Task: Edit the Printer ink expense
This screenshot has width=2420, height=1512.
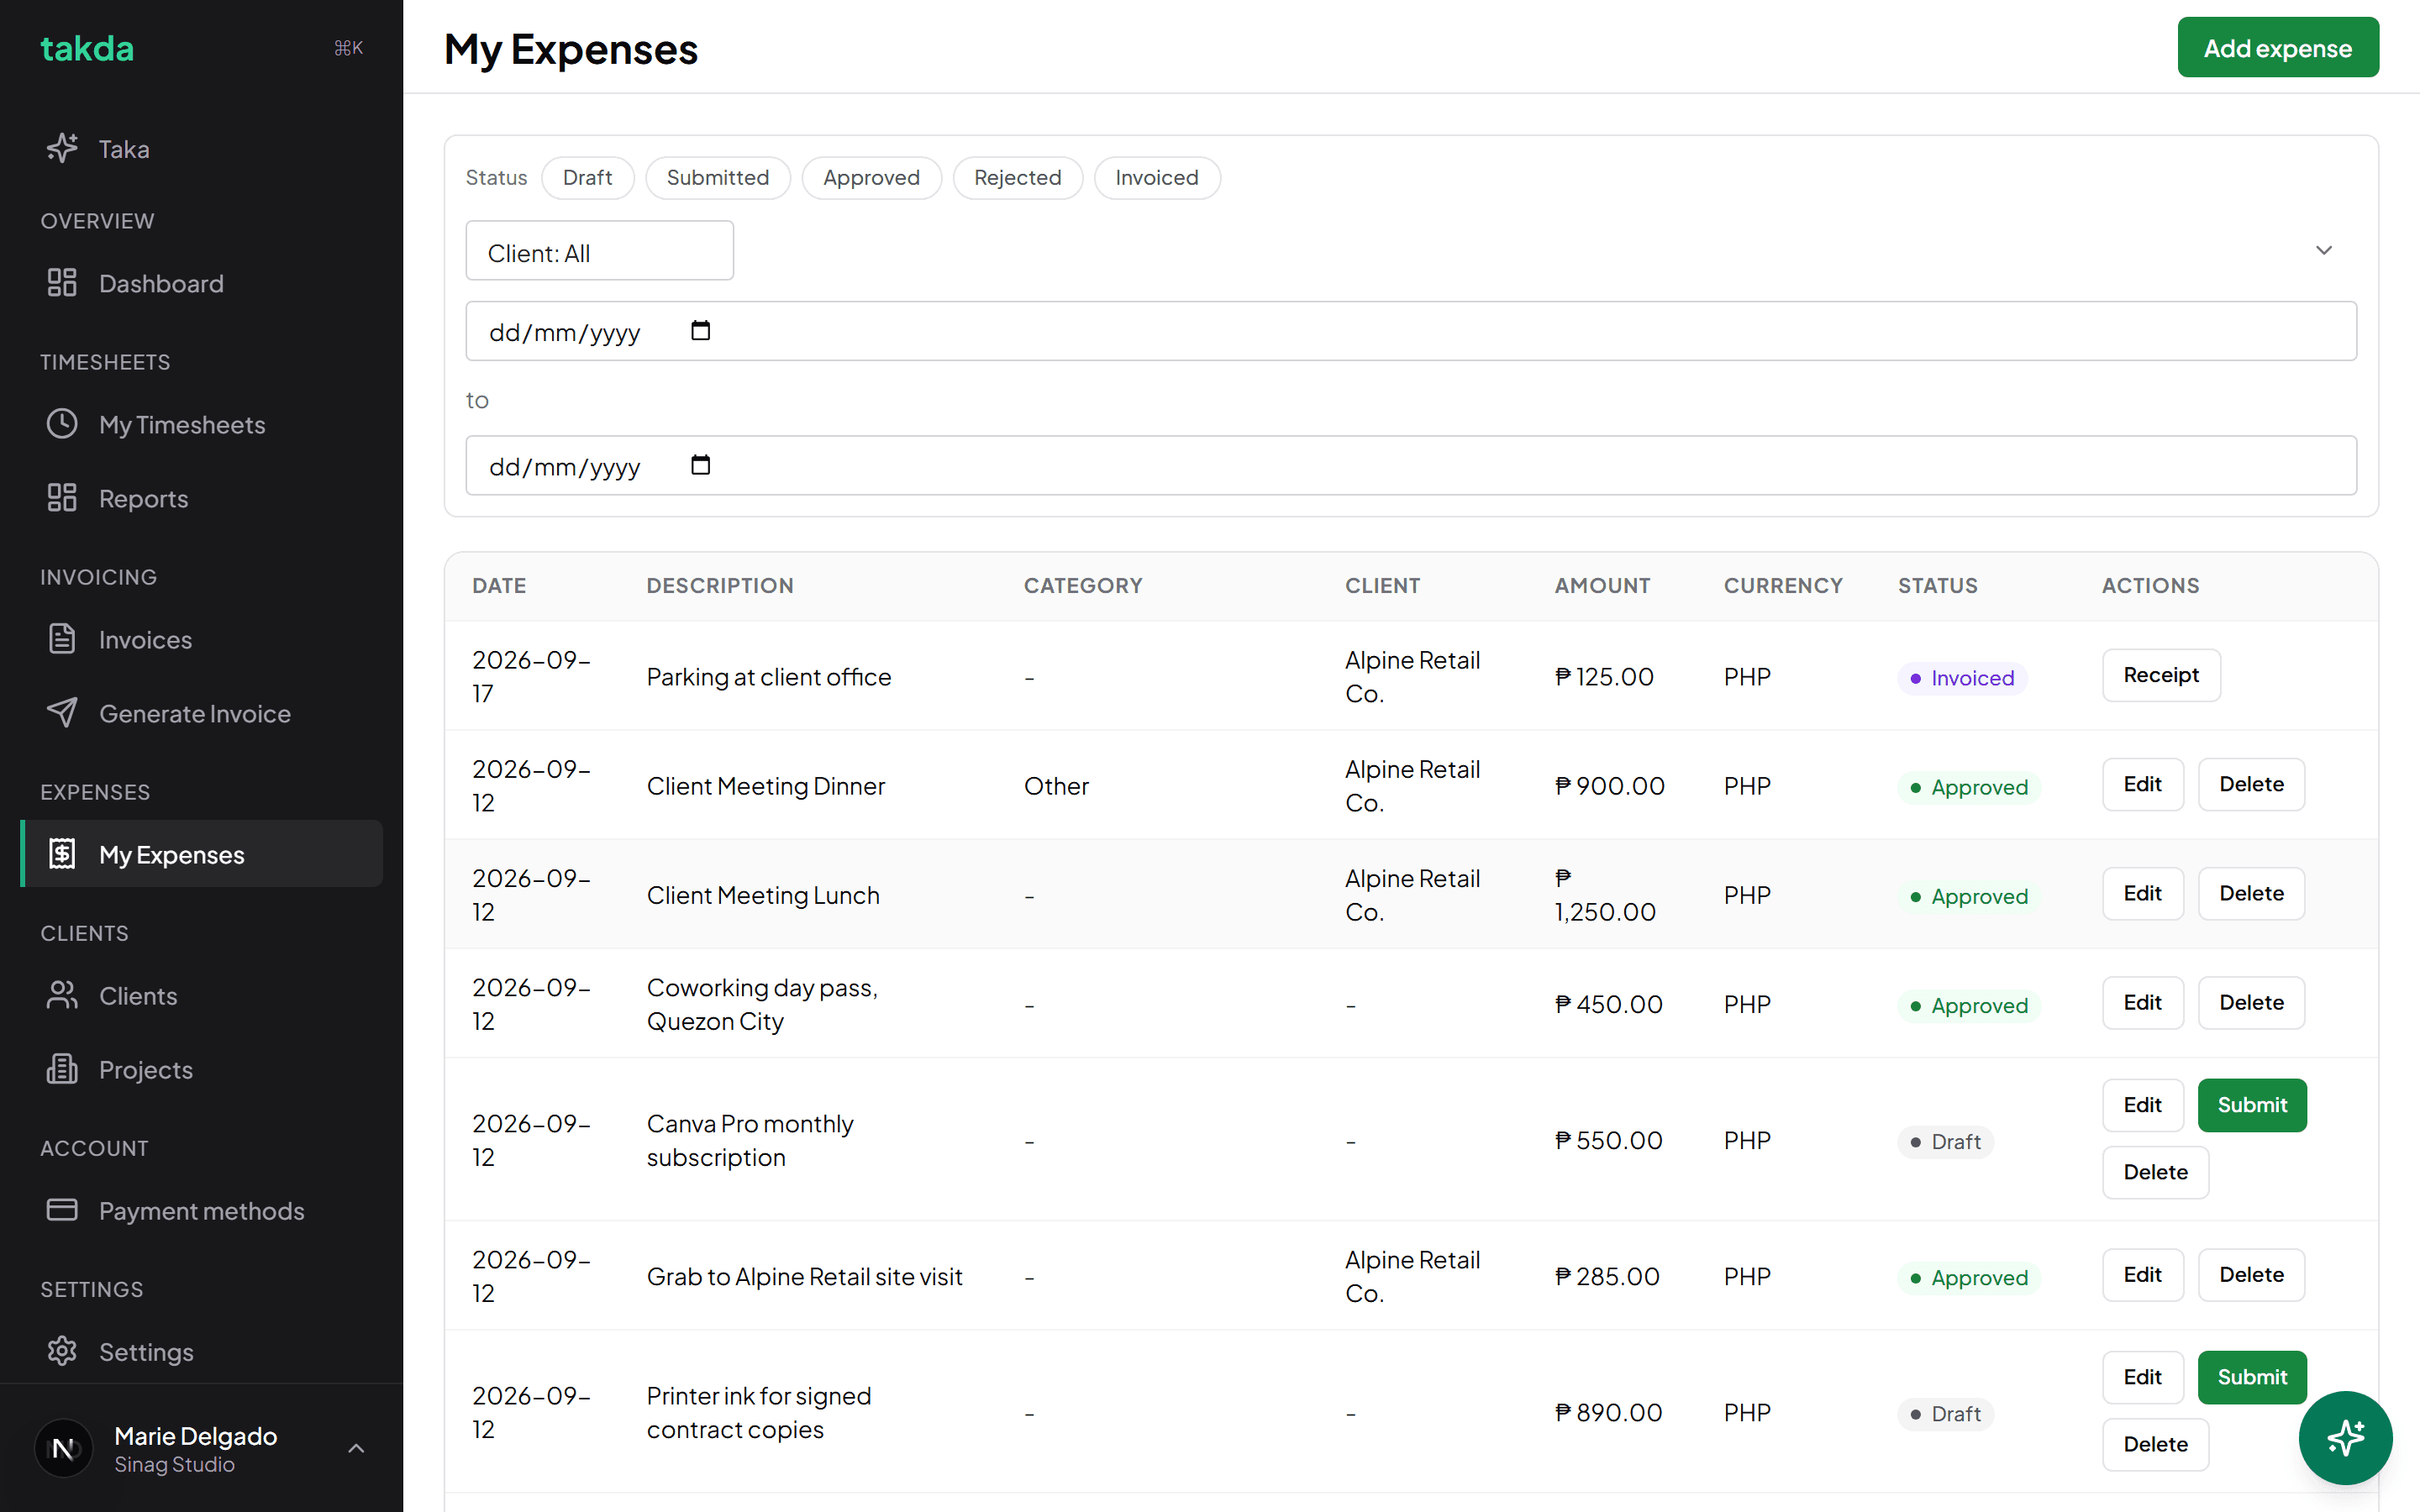Action: (2143, 1377)
